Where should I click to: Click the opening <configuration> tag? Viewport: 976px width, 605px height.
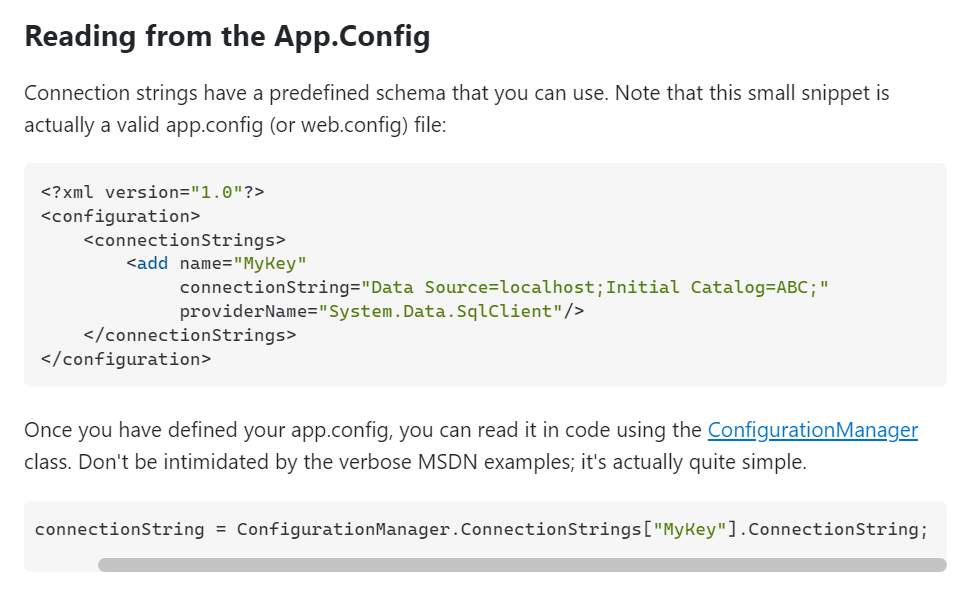pos(121,216)
